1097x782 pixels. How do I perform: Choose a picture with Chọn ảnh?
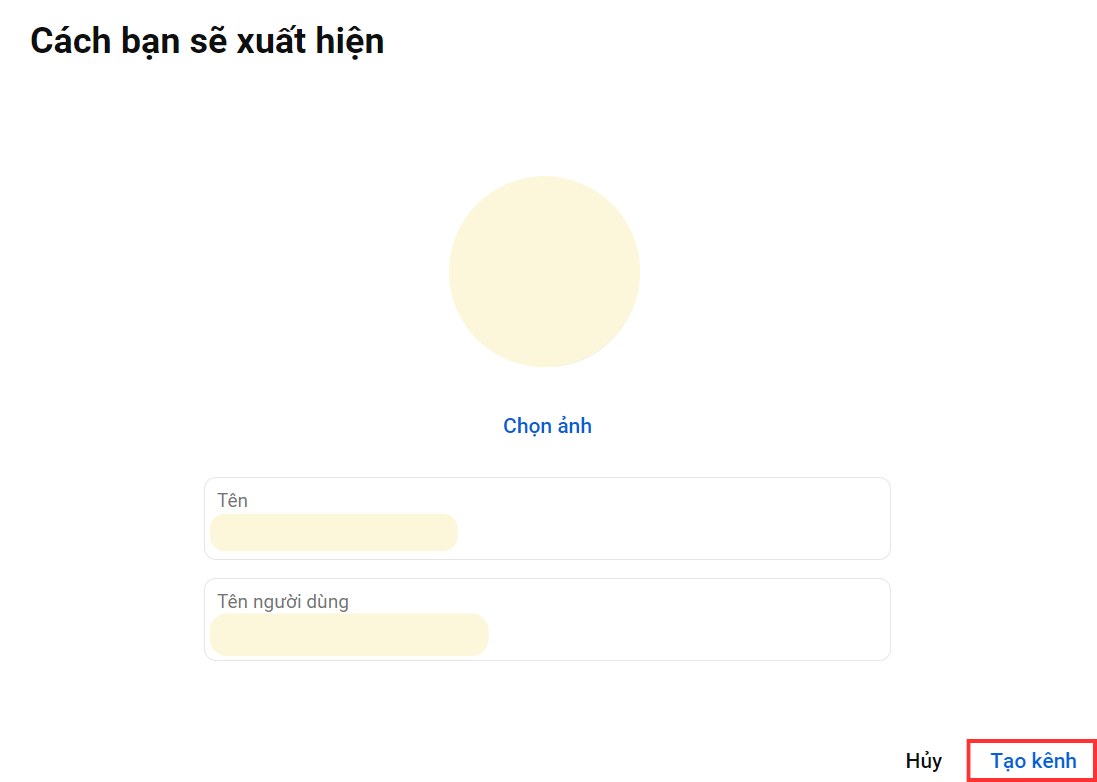click(x=547, y=425)
